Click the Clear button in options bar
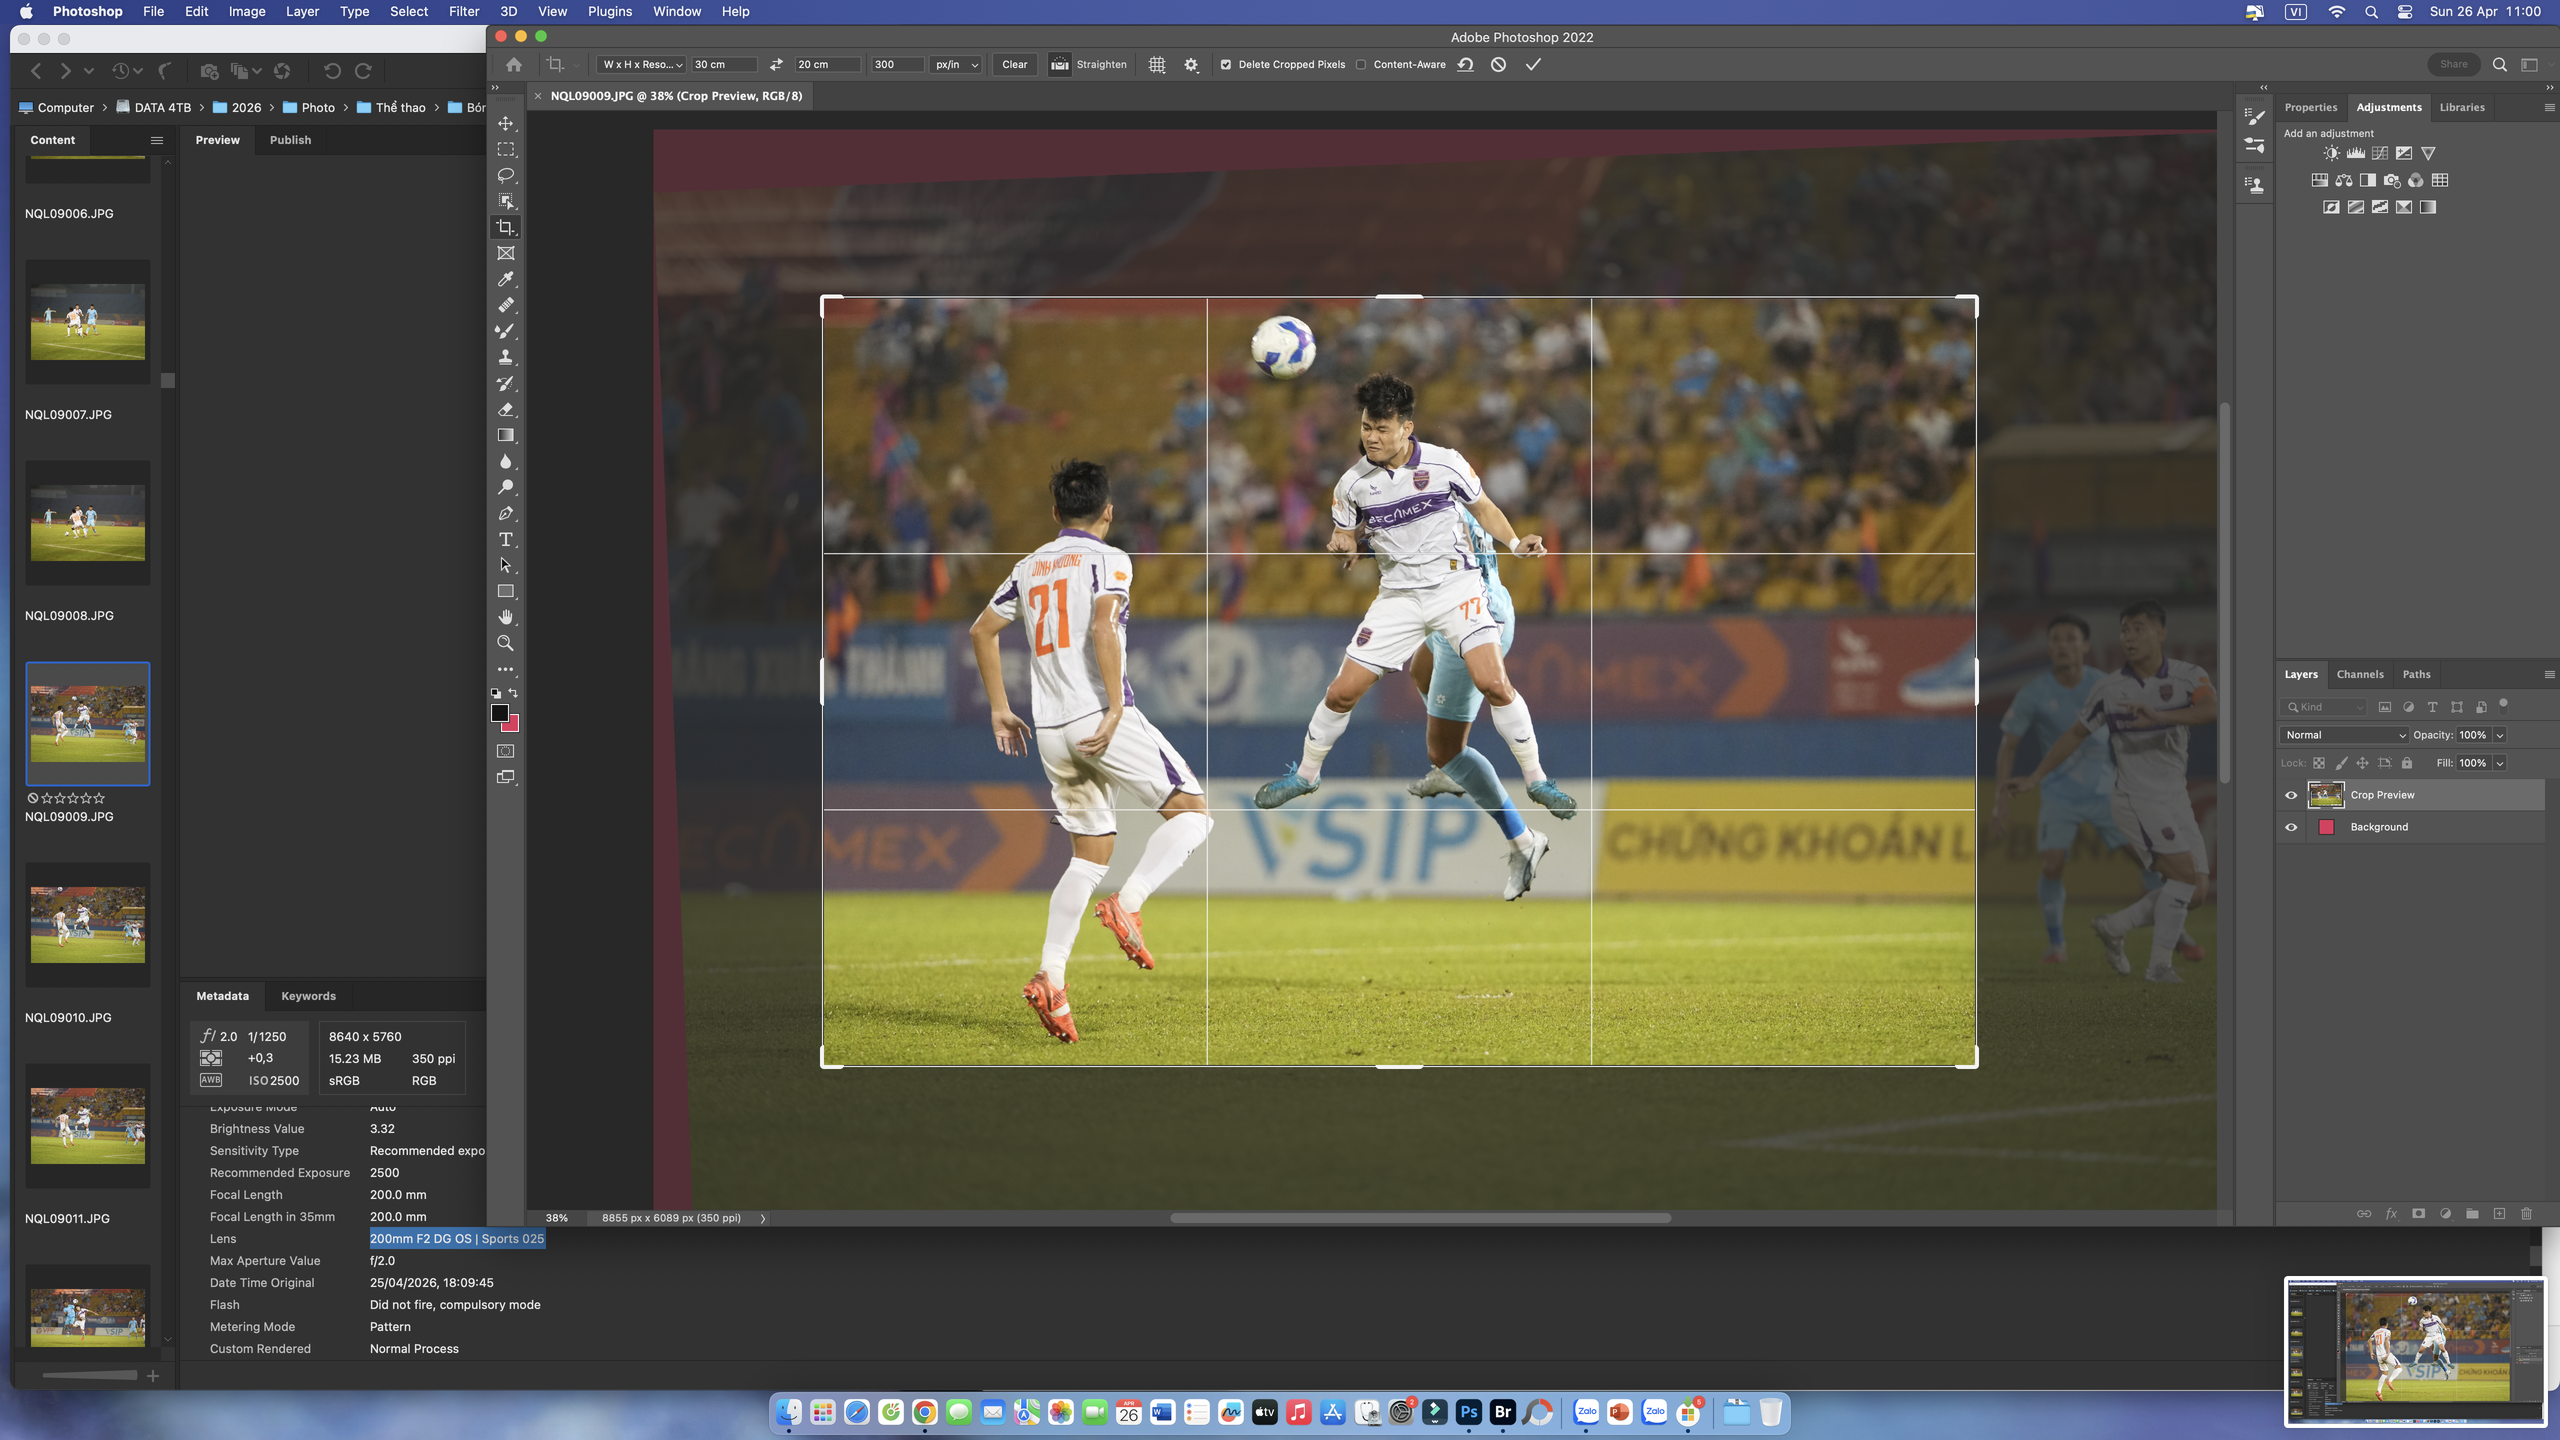2560x1440 pixels. point(1014,64)
